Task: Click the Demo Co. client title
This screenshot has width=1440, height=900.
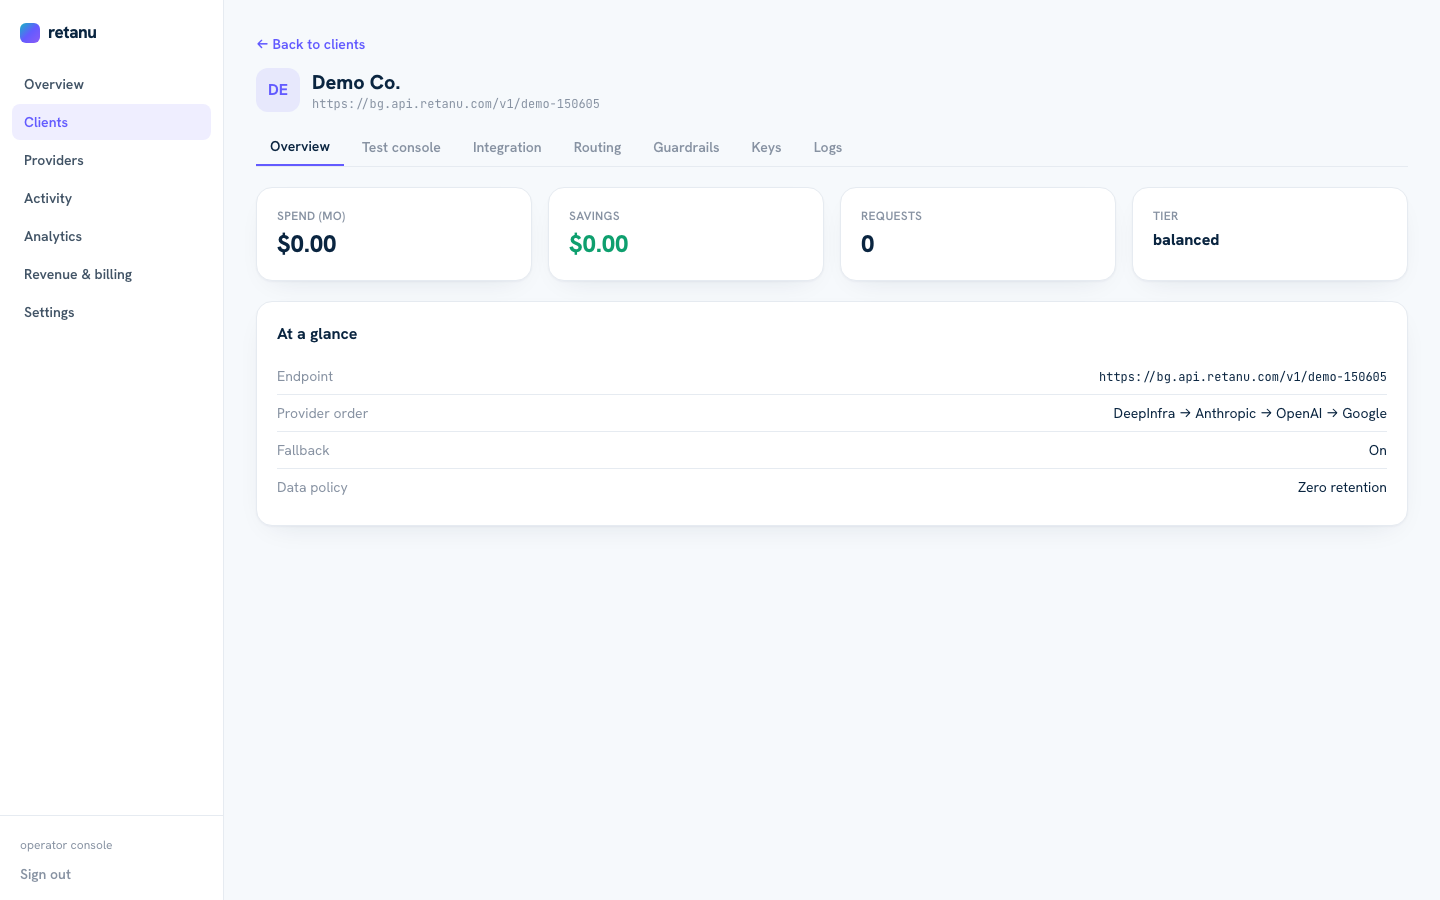Action: (356, 82)
